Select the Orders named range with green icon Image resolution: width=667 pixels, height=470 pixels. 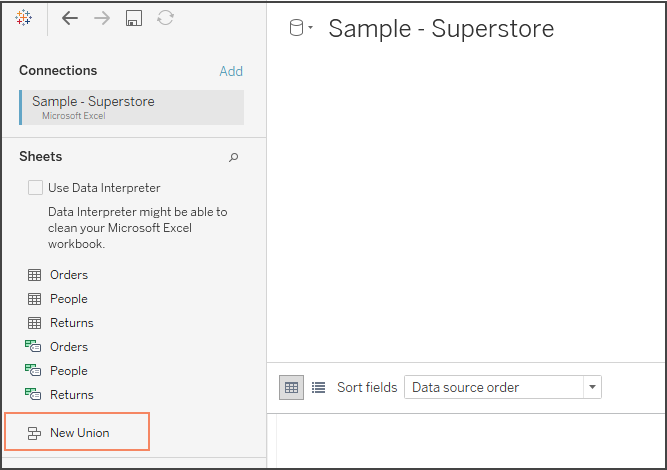pyautogui.click(x=57, y=347)
